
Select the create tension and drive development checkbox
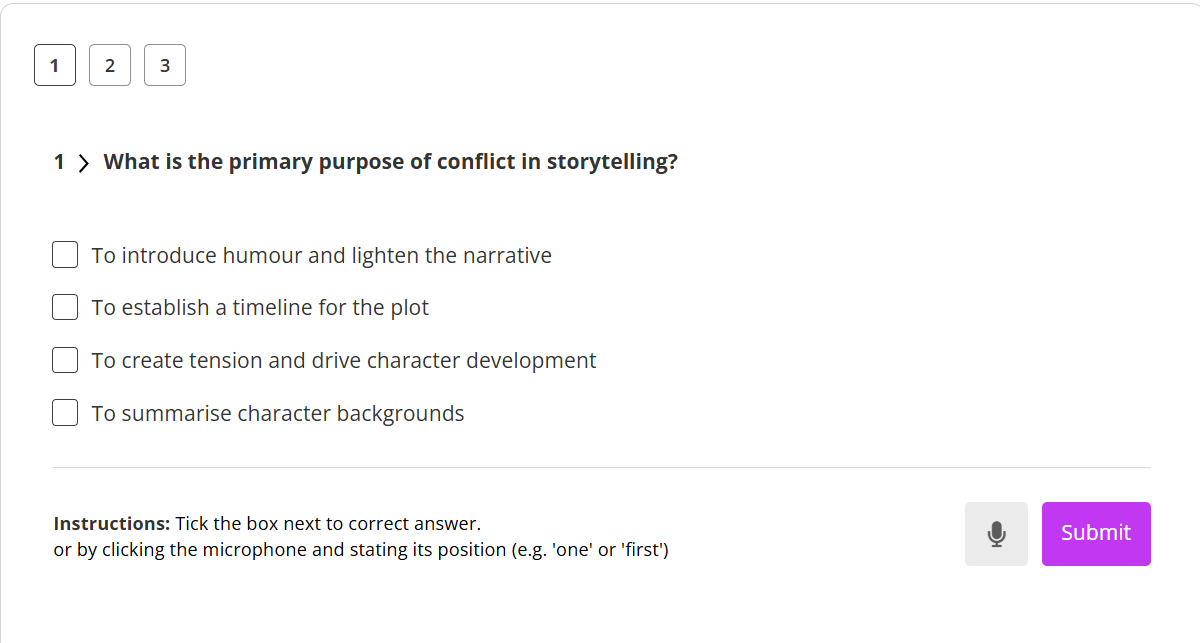click(x=65, y=360)
